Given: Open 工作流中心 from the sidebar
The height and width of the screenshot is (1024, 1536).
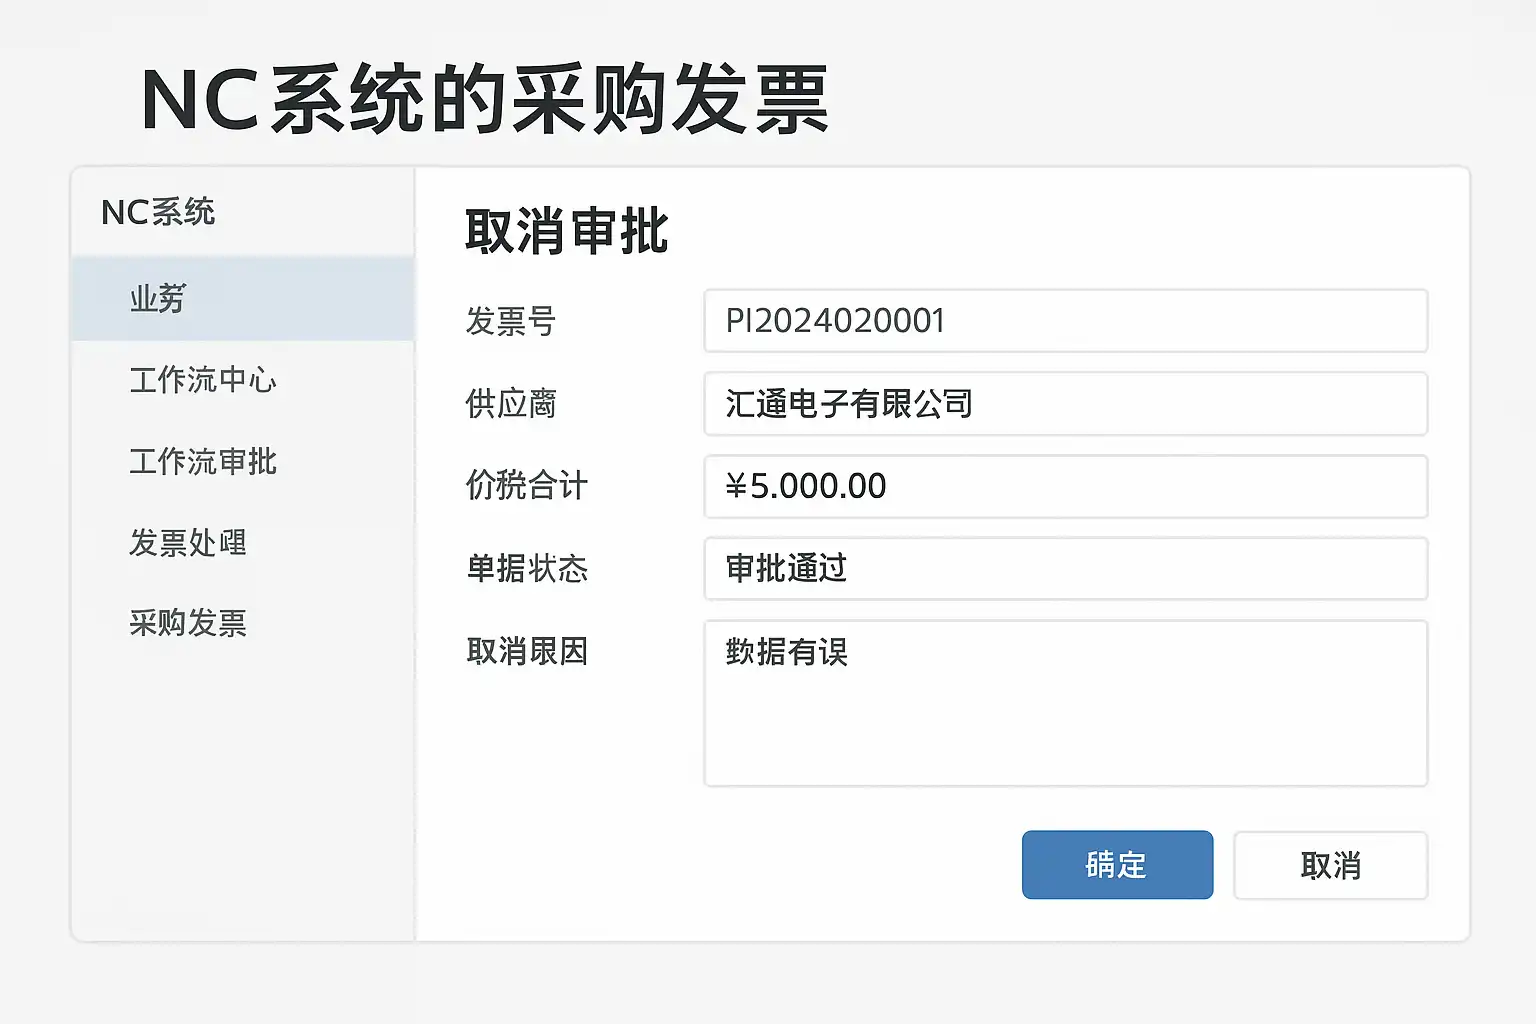Looking at the screenshot, I should click(x=203, y=380).
